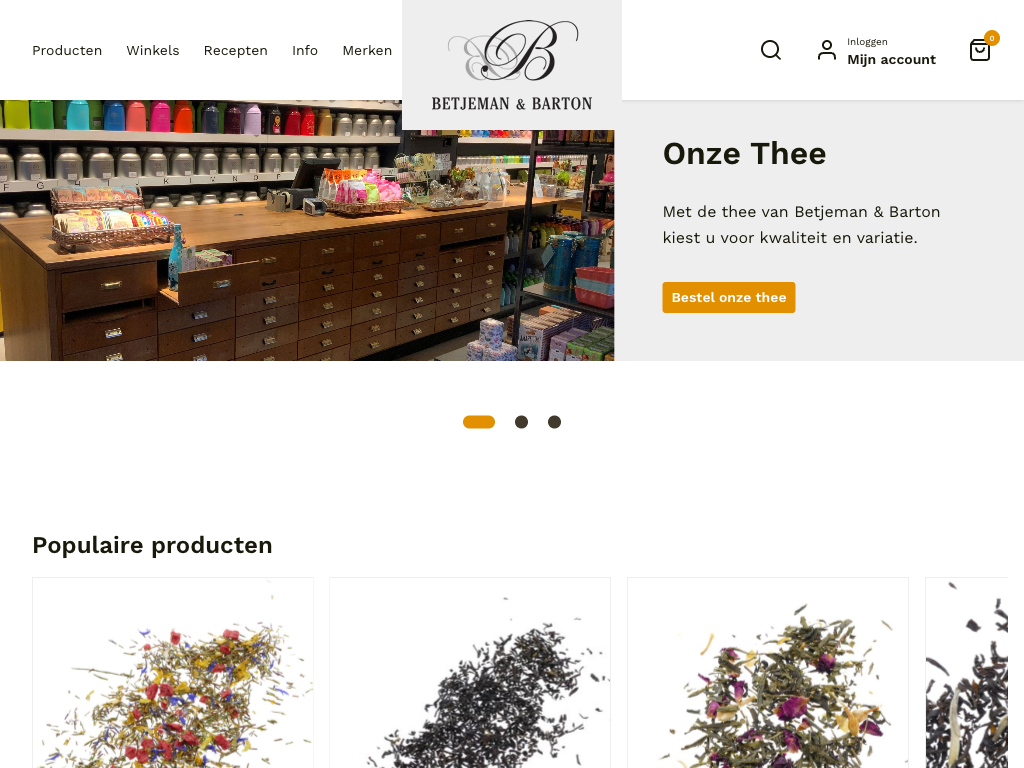The image size is (1024, 768).
Task: Open the rose petal green tea product
Action: 768,673
